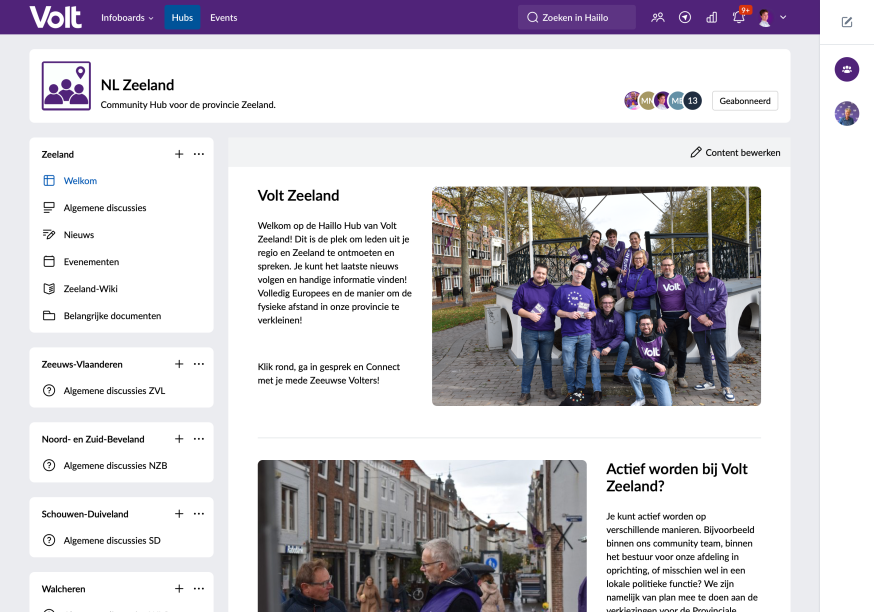Click the plus icon beside Schouwen-Duiveland
Viewport: 874px width, 612px height.
pos(179,514)
